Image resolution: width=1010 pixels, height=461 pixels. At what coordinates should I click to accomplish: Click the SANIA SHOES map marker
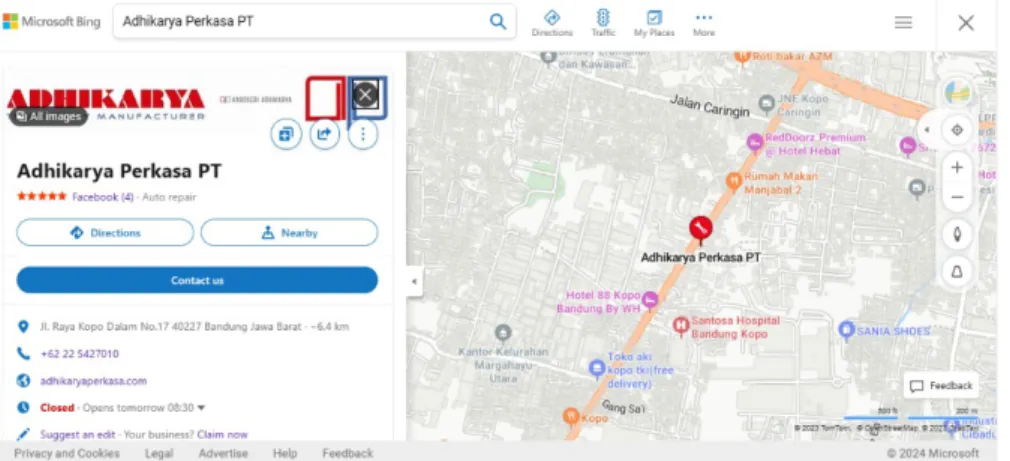click(847, 330)
